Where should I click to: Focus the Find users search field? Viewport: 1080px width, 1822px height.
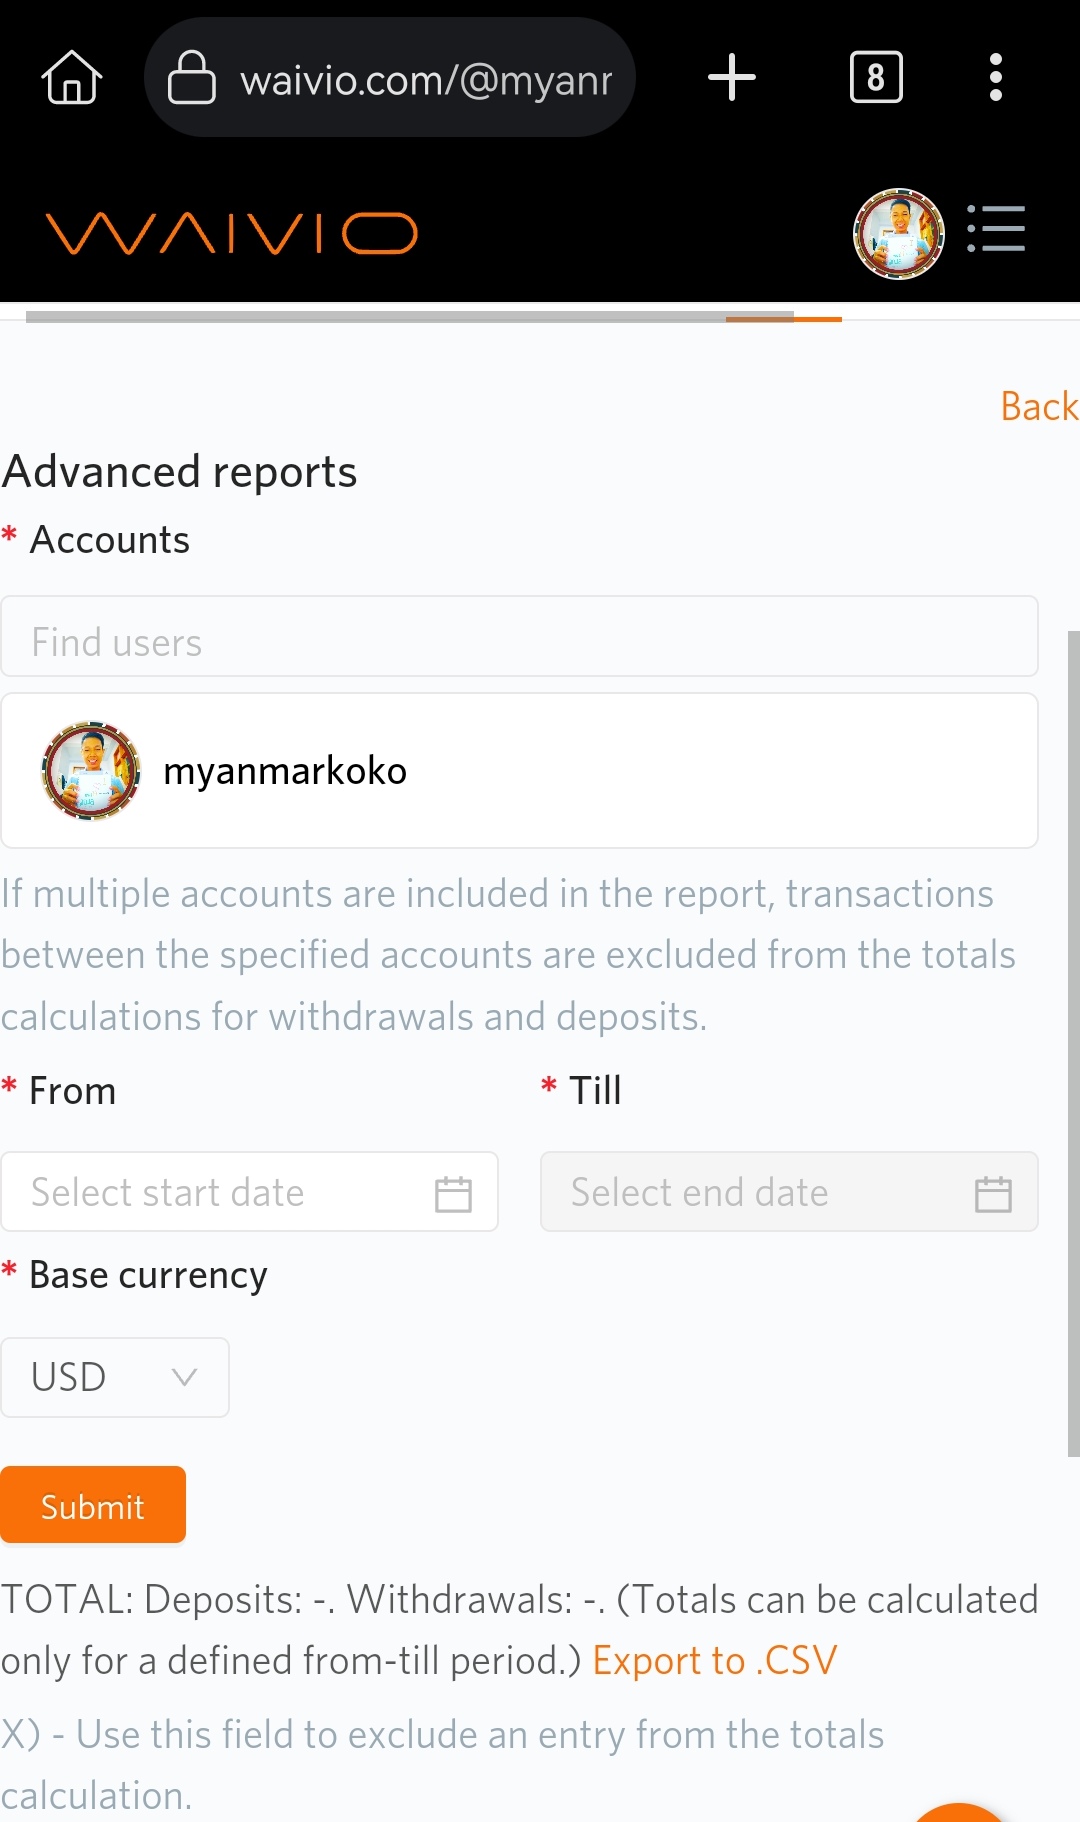click(x=519, y=641)
